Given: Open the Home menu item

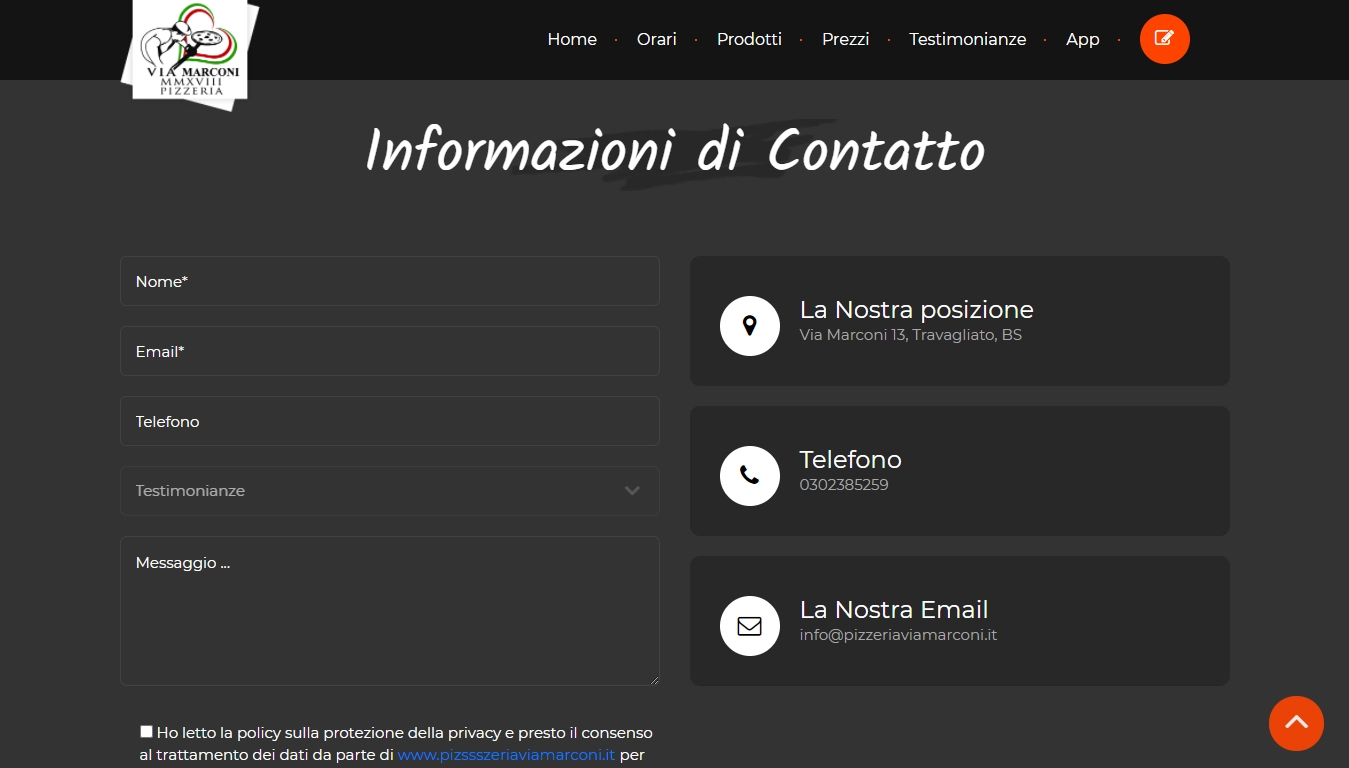Looking at the screenshot, I should point(572,39).
